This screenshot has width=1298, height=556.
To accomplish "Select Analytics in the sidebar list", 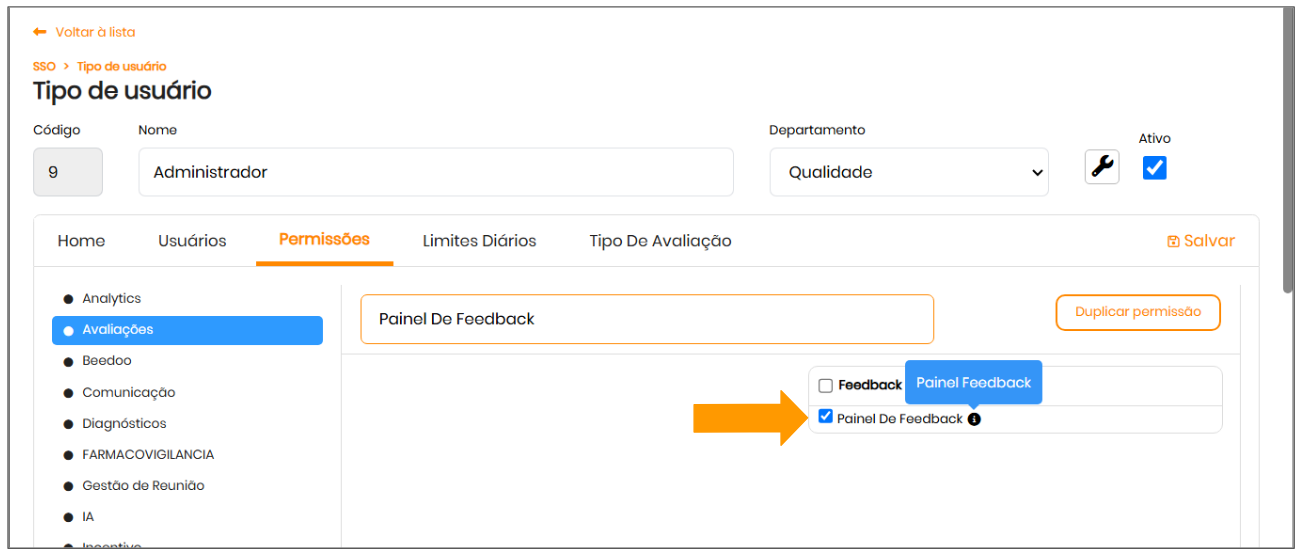I will tap(111, 298).
